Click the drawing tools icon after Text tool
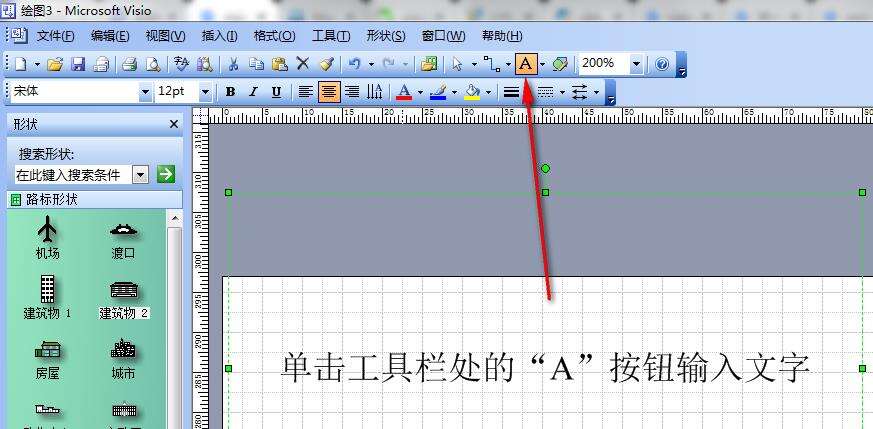The width and height of the screenshot is (873, 429). (560, 64)
